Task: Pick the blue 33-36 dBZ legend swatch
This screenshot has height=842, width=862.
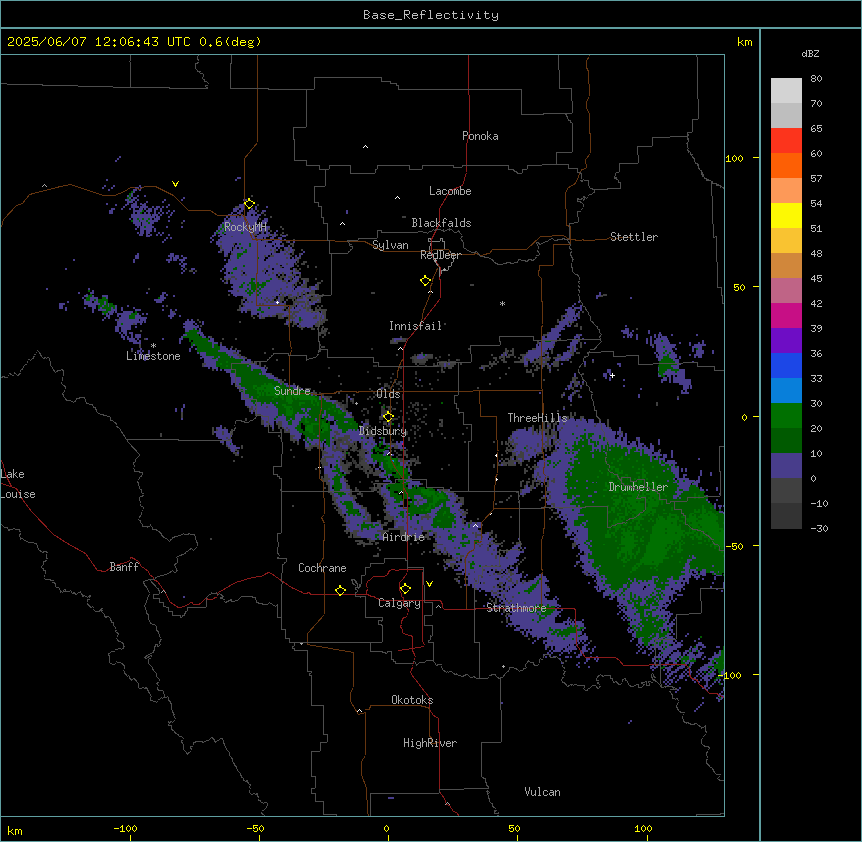Action: 786,365
